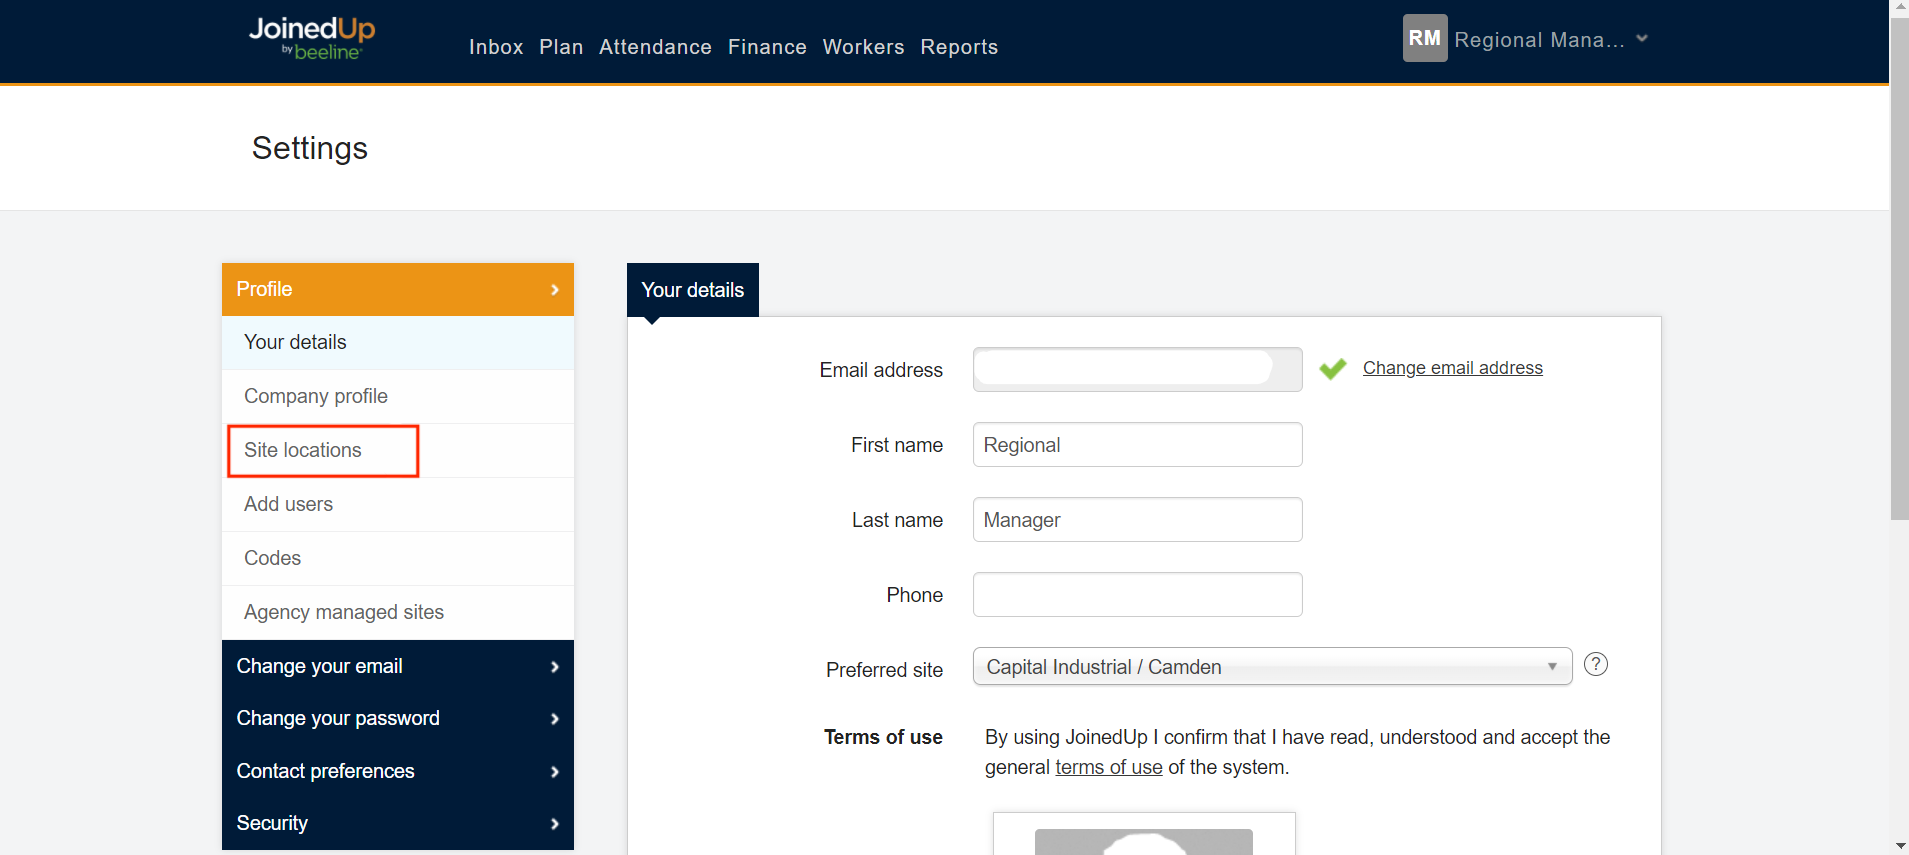Expand the Change your email section
Screen dimensions: 1909x855
point(397,666)
